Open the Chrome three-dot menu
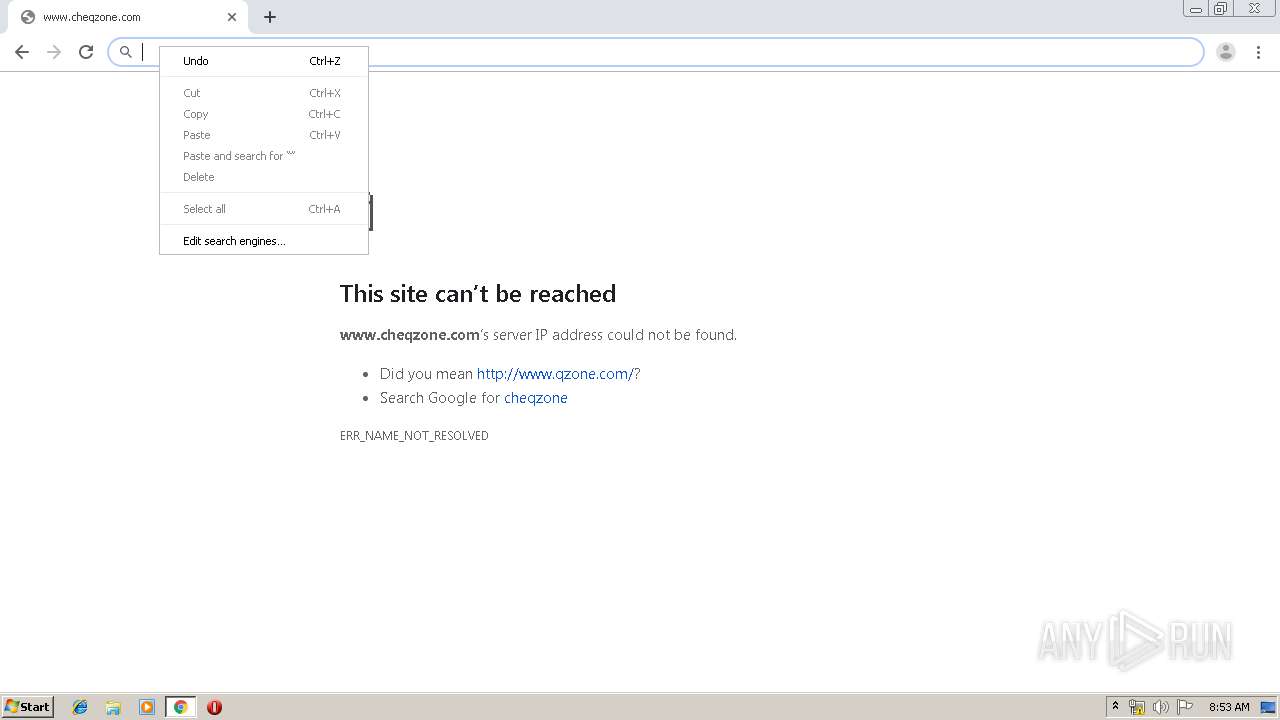 [x=1258, y=52]
